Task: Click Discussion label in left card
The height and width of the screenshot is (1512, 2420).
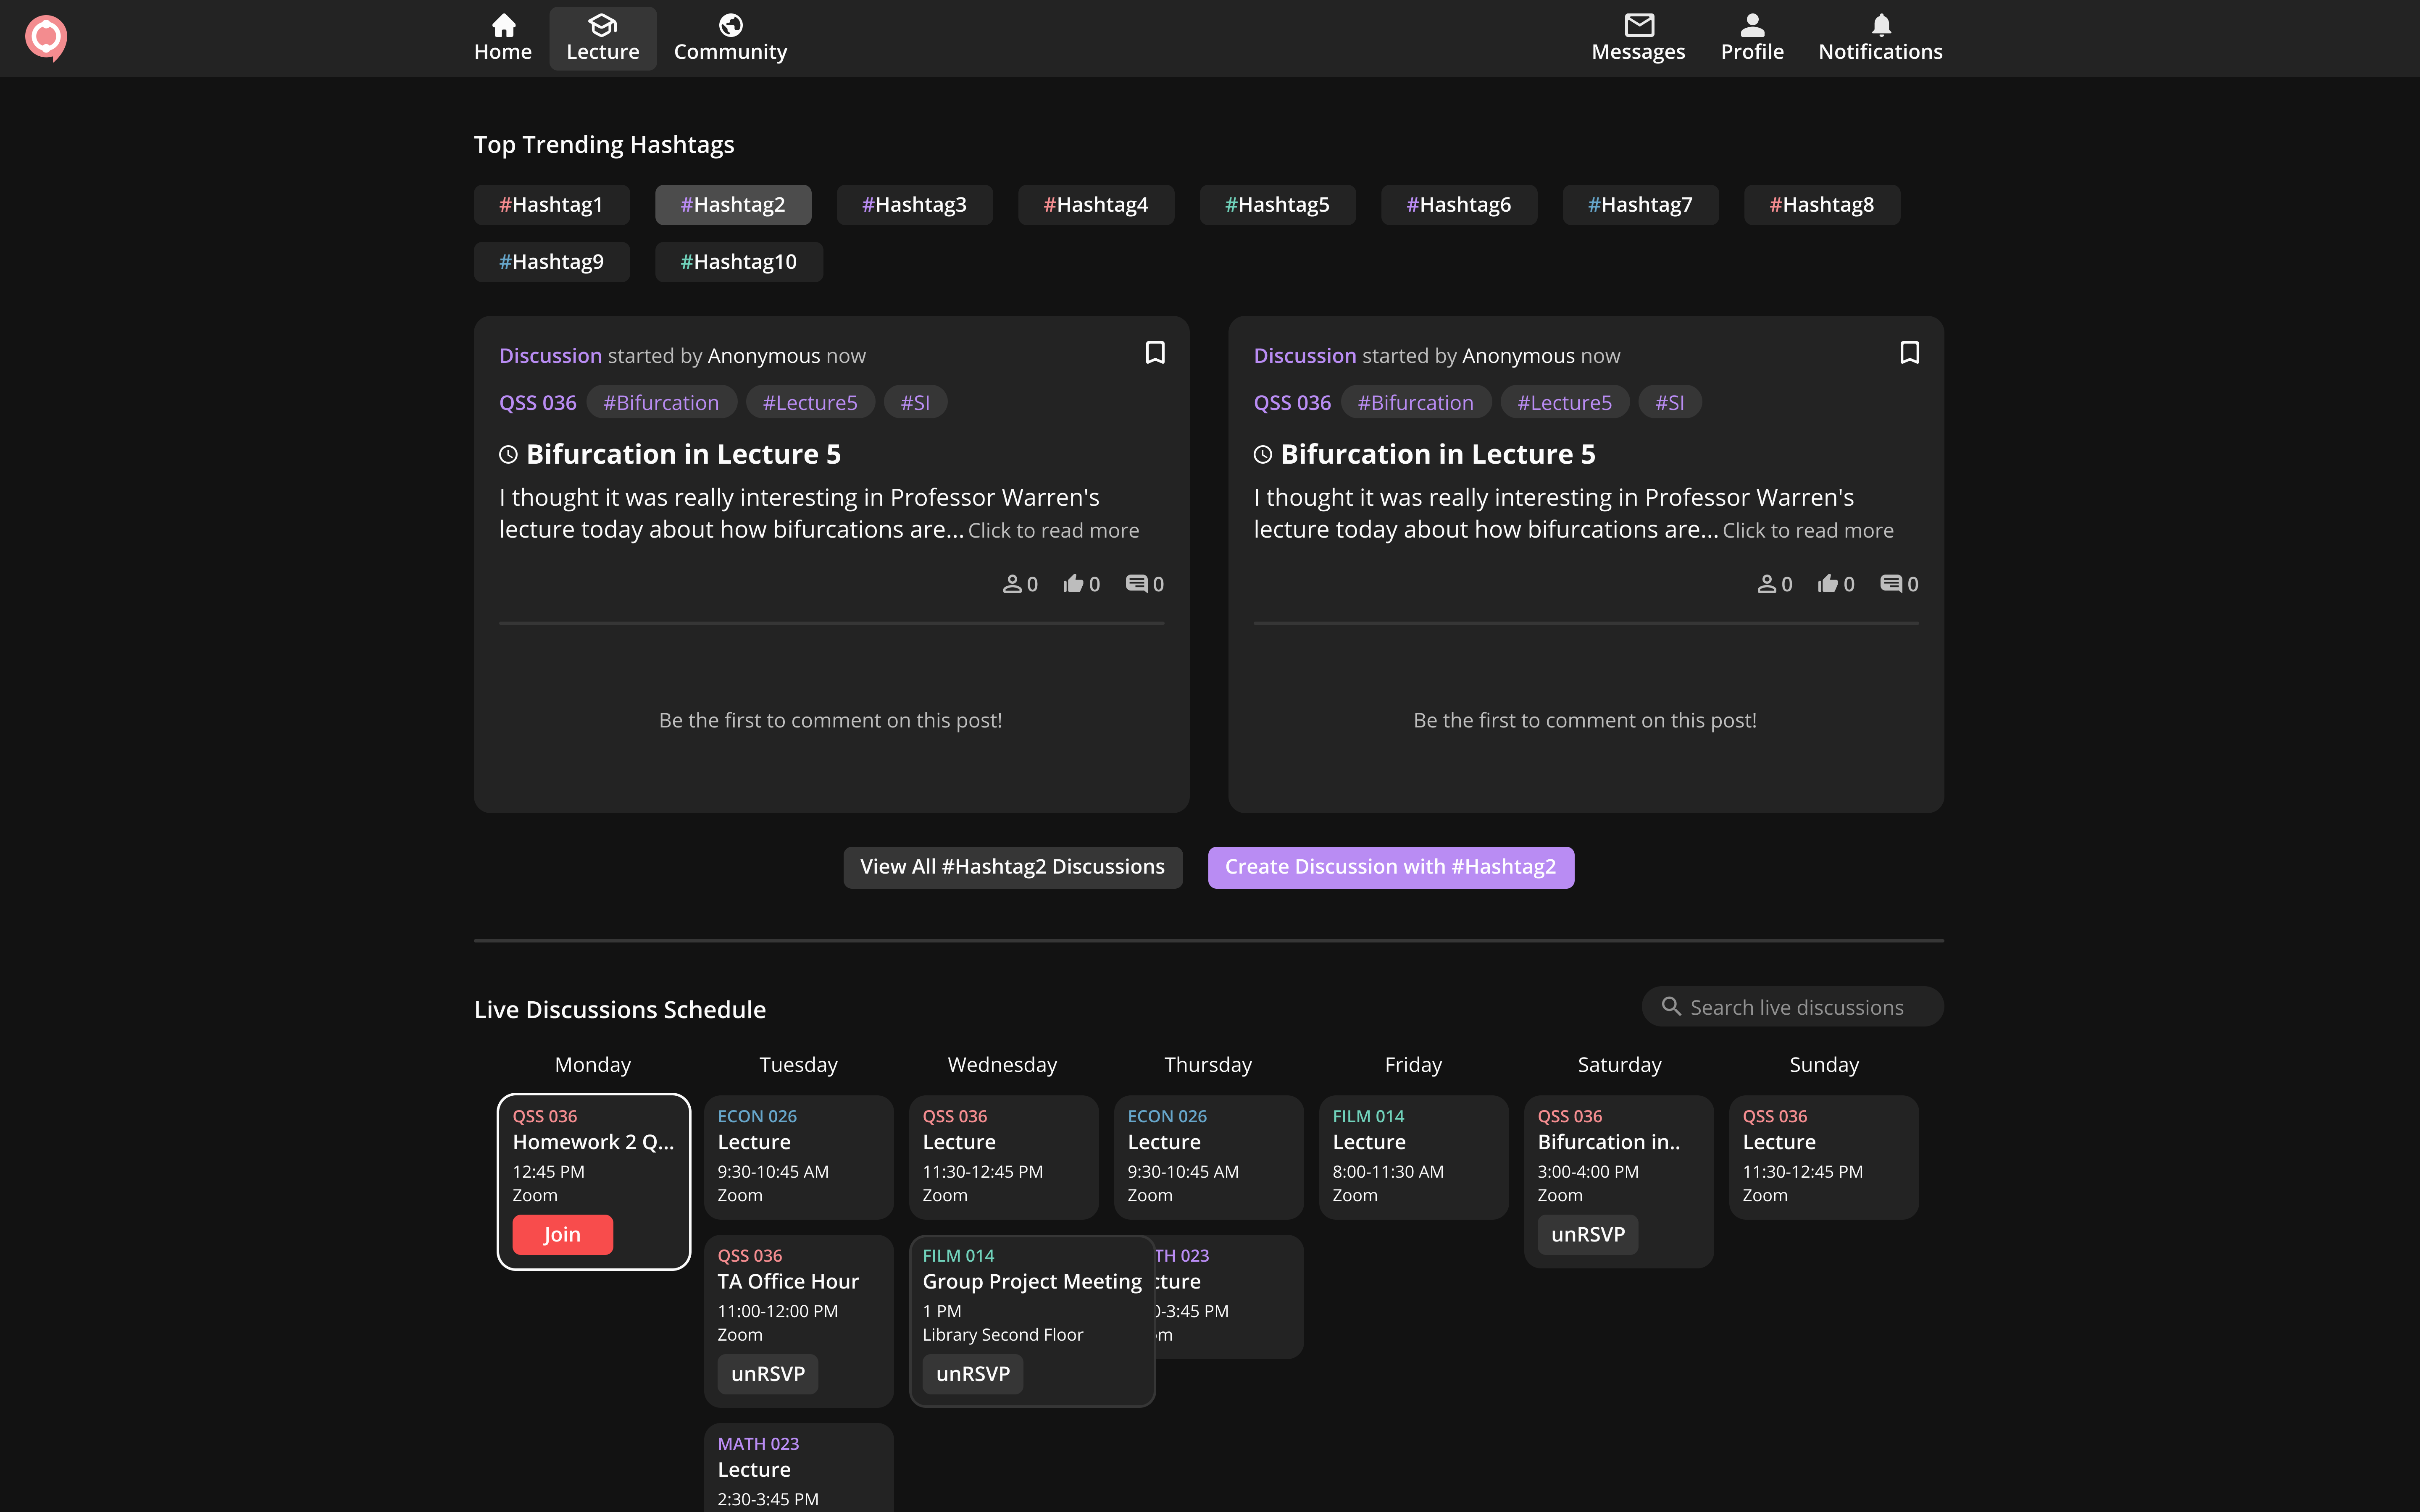Action: pos(551,356)
